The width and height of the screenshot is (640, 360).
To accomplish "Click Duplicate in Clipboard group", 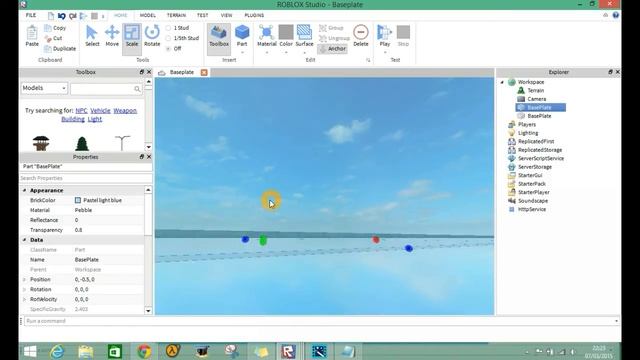I will click(60, 49).
